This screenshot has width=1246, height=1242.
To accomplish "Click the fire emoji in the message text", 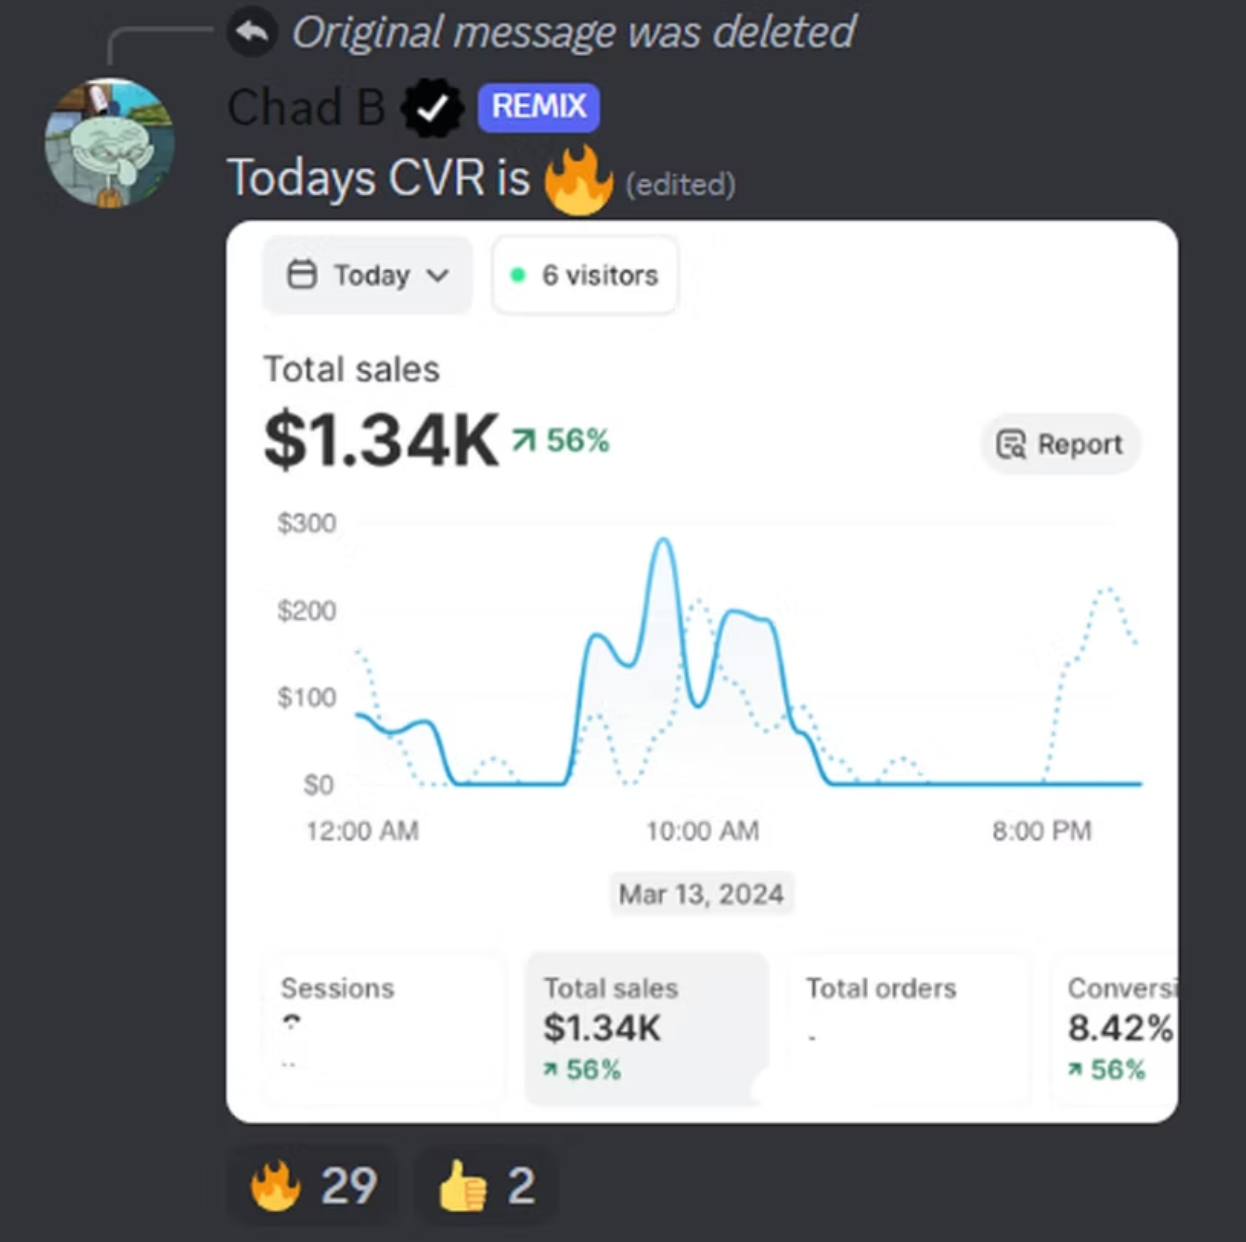I will pos(578,180).
